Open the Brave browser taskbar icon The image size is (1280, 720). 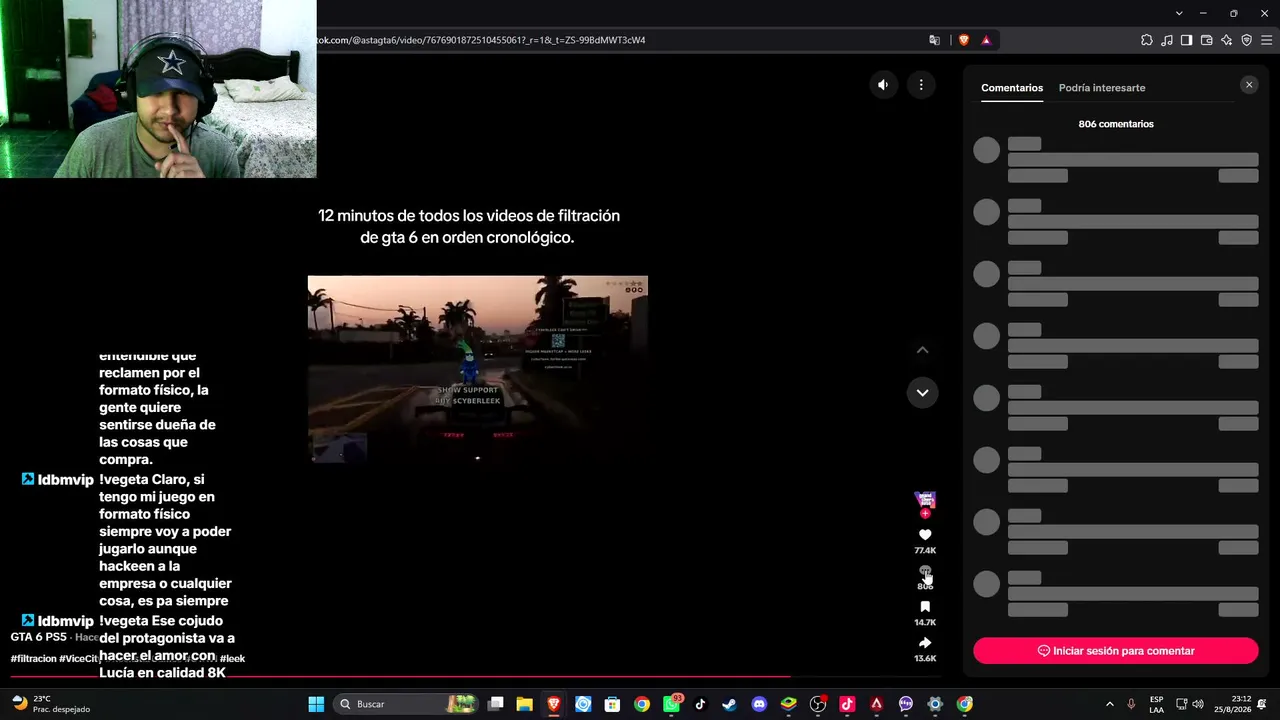click(554, 704)
